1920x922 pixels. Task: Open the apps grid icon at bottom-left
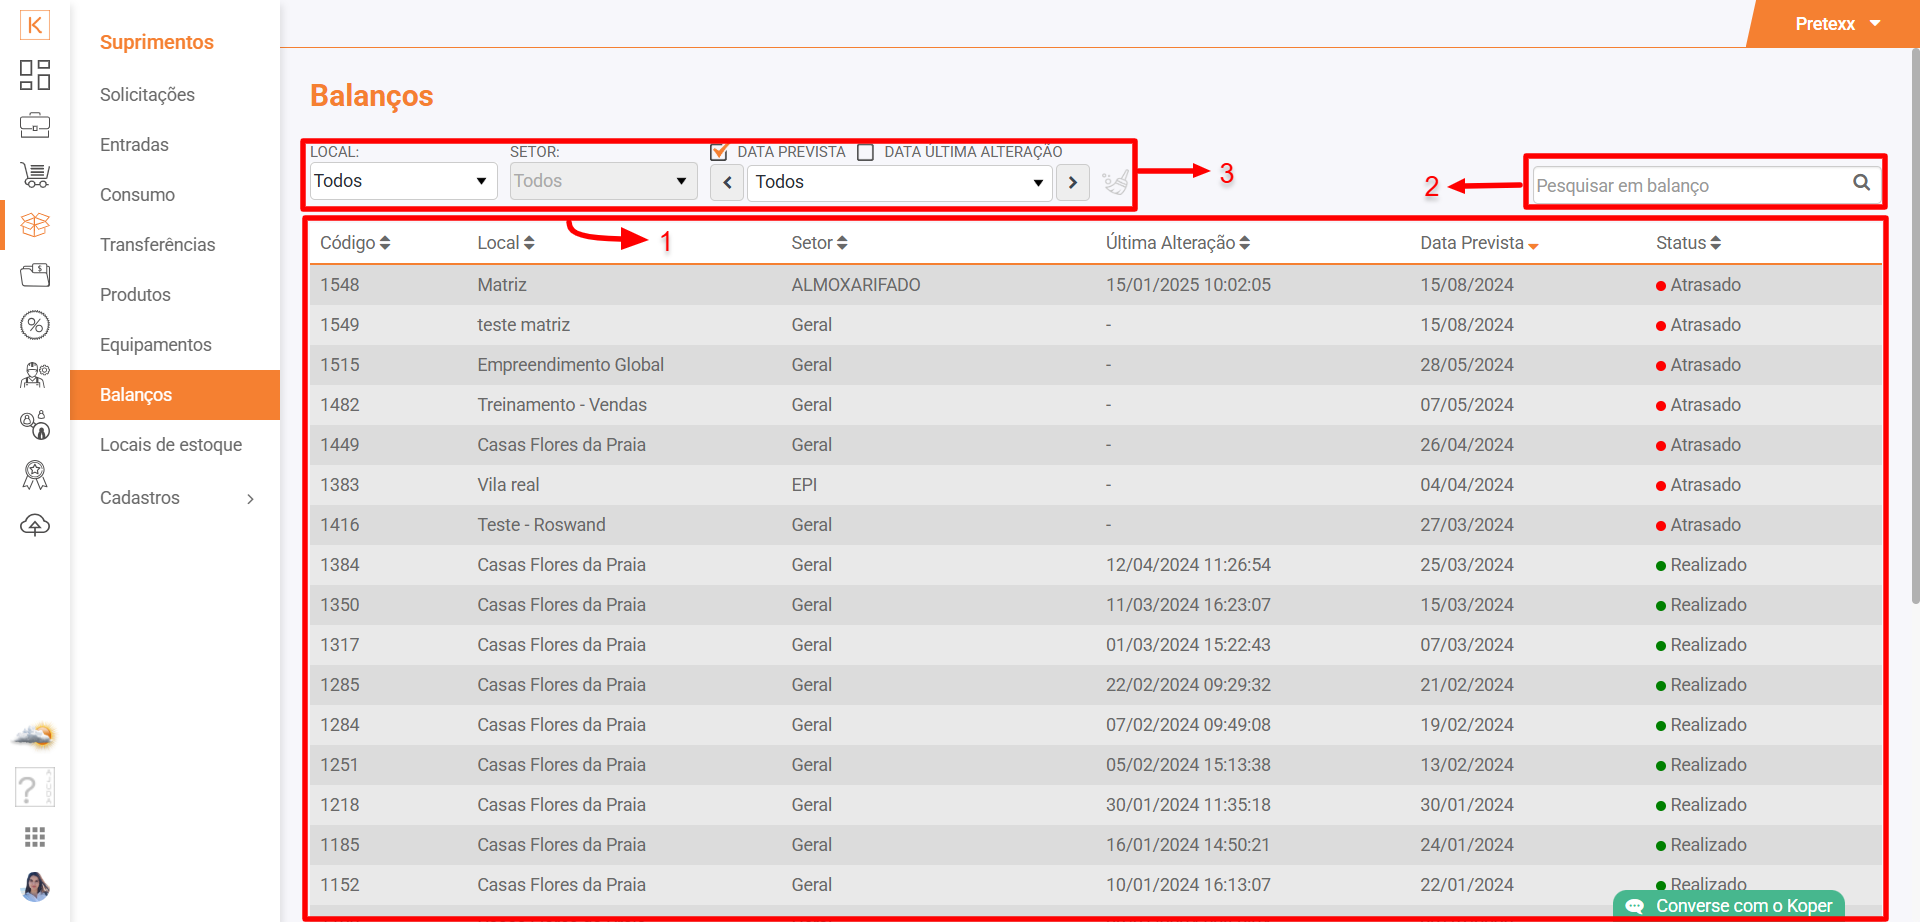[35, 837]
